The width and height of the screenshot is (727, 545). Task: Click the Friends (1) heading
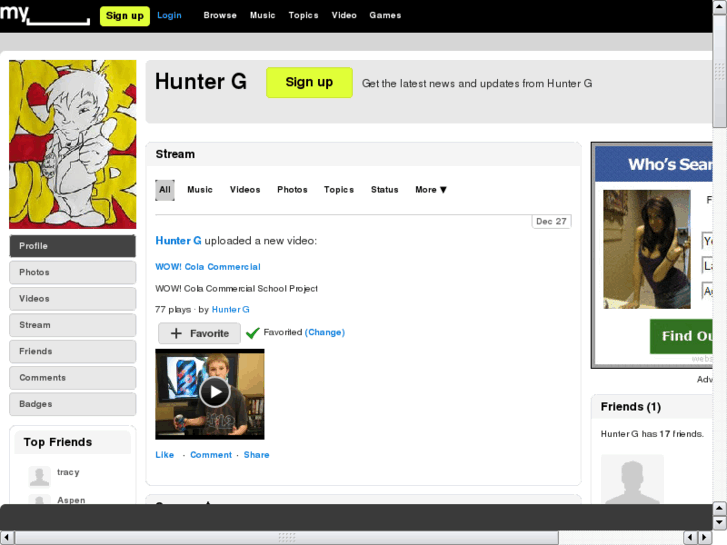[631, 407]
